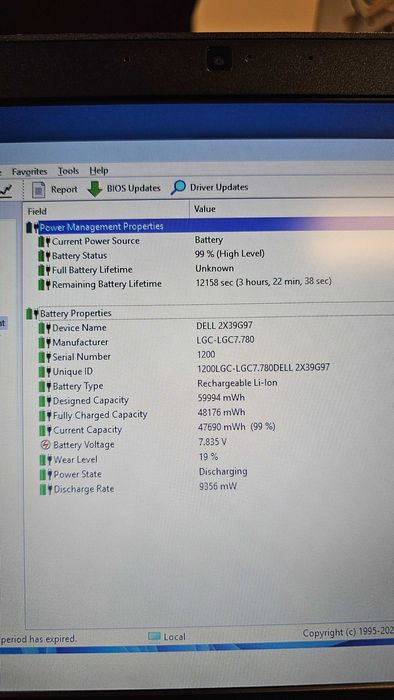The width and height of the screenshot is (394, 700).
Task: Click the value 1200LGC-LGC7.780DELL 2X39G97
Action: [264, 368]
